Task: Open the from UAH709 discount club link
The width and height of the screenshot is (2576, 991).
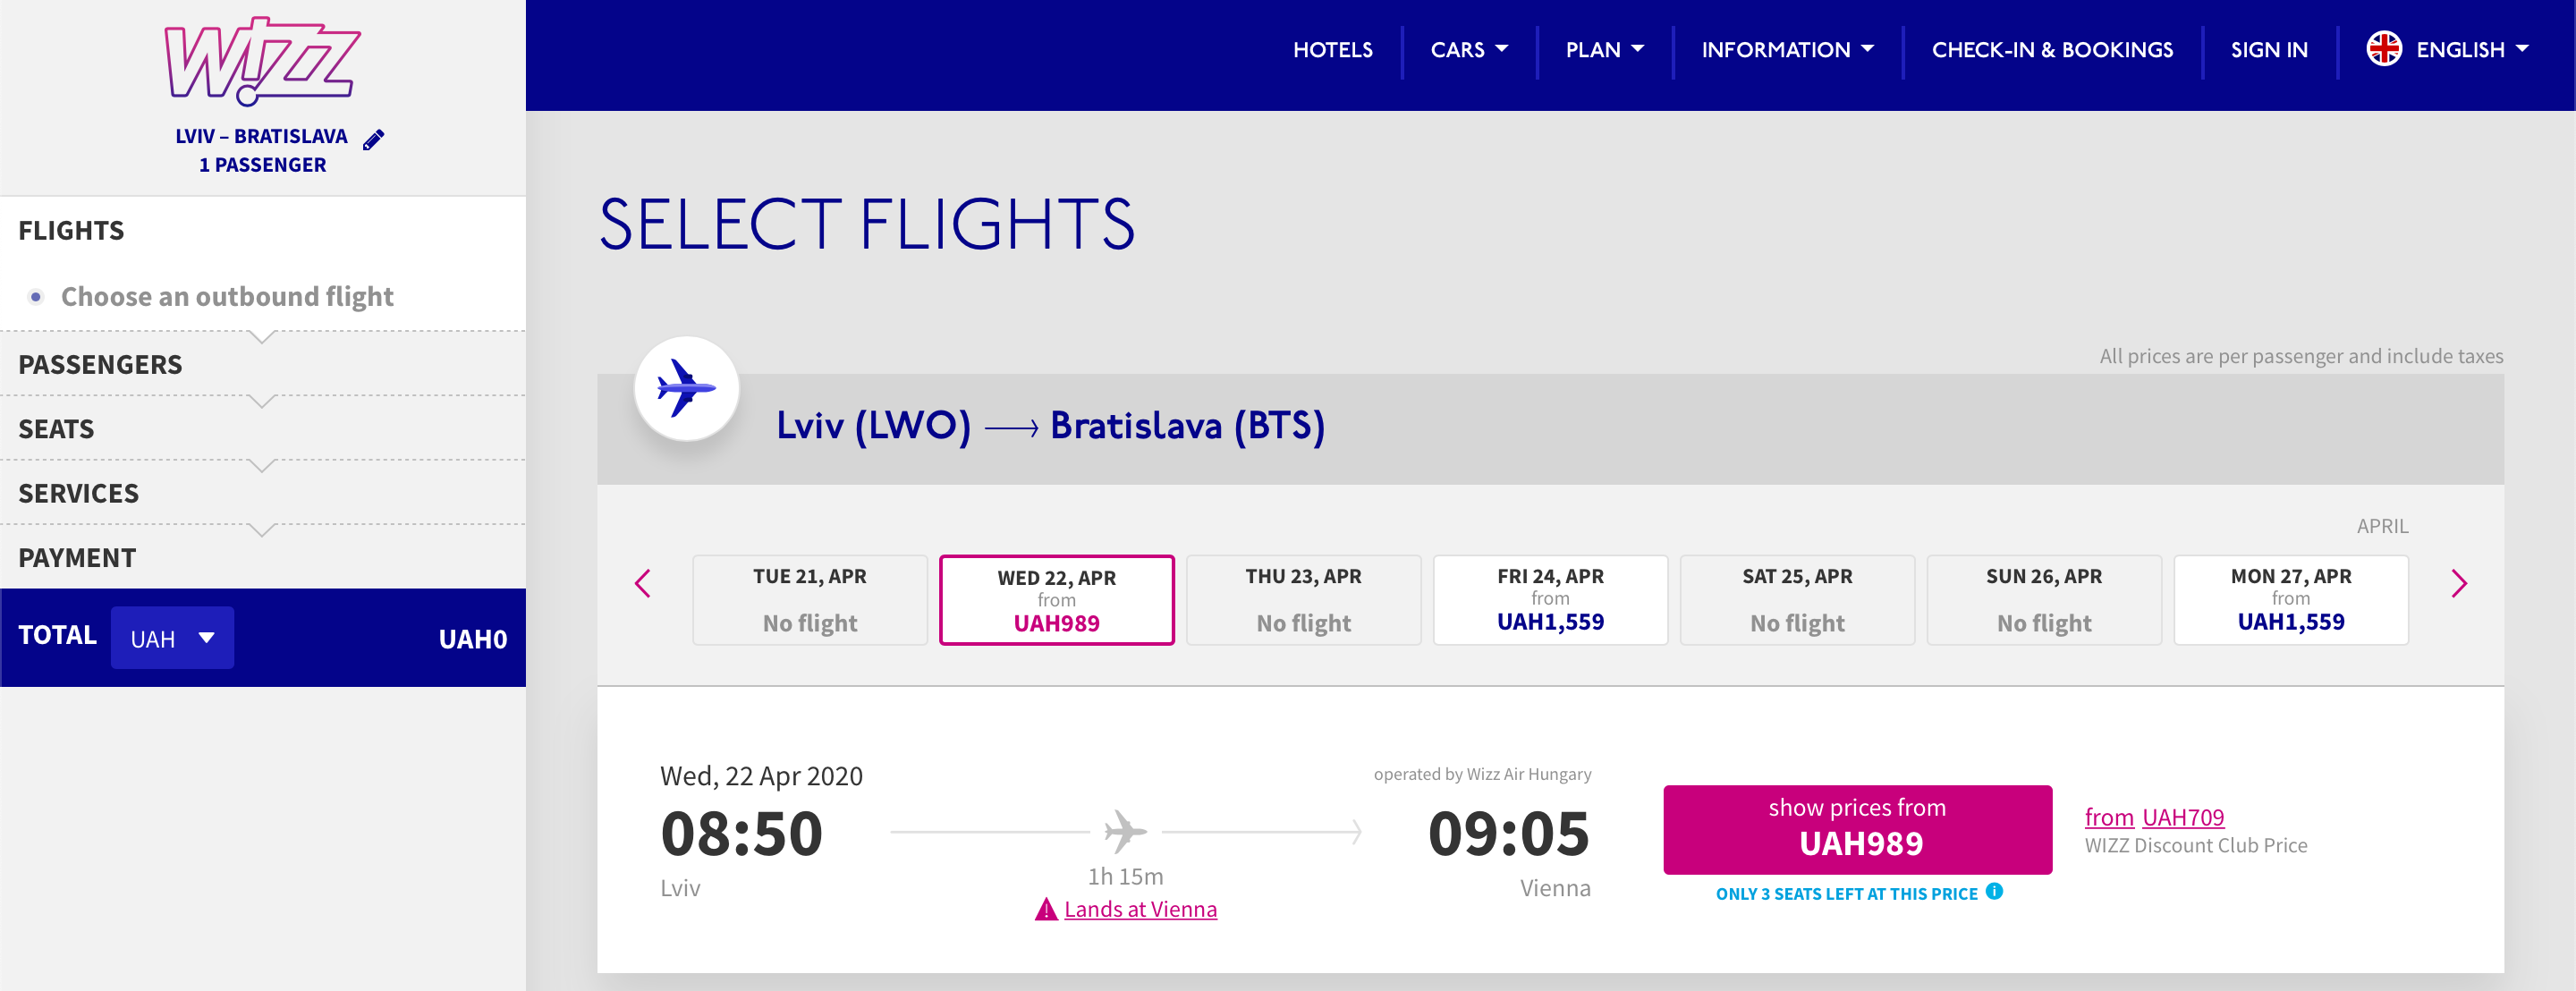Action: pos(2154,817)
